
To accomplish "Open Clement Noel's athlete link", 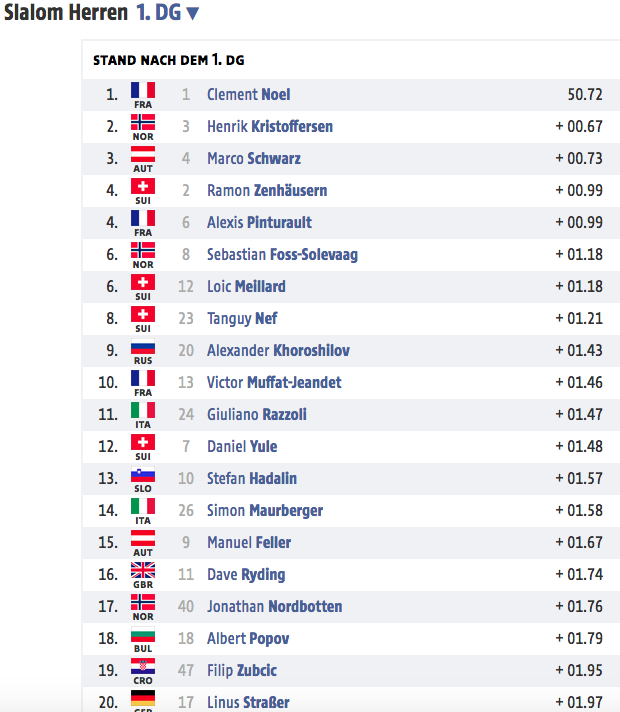I will coord(248,94).
